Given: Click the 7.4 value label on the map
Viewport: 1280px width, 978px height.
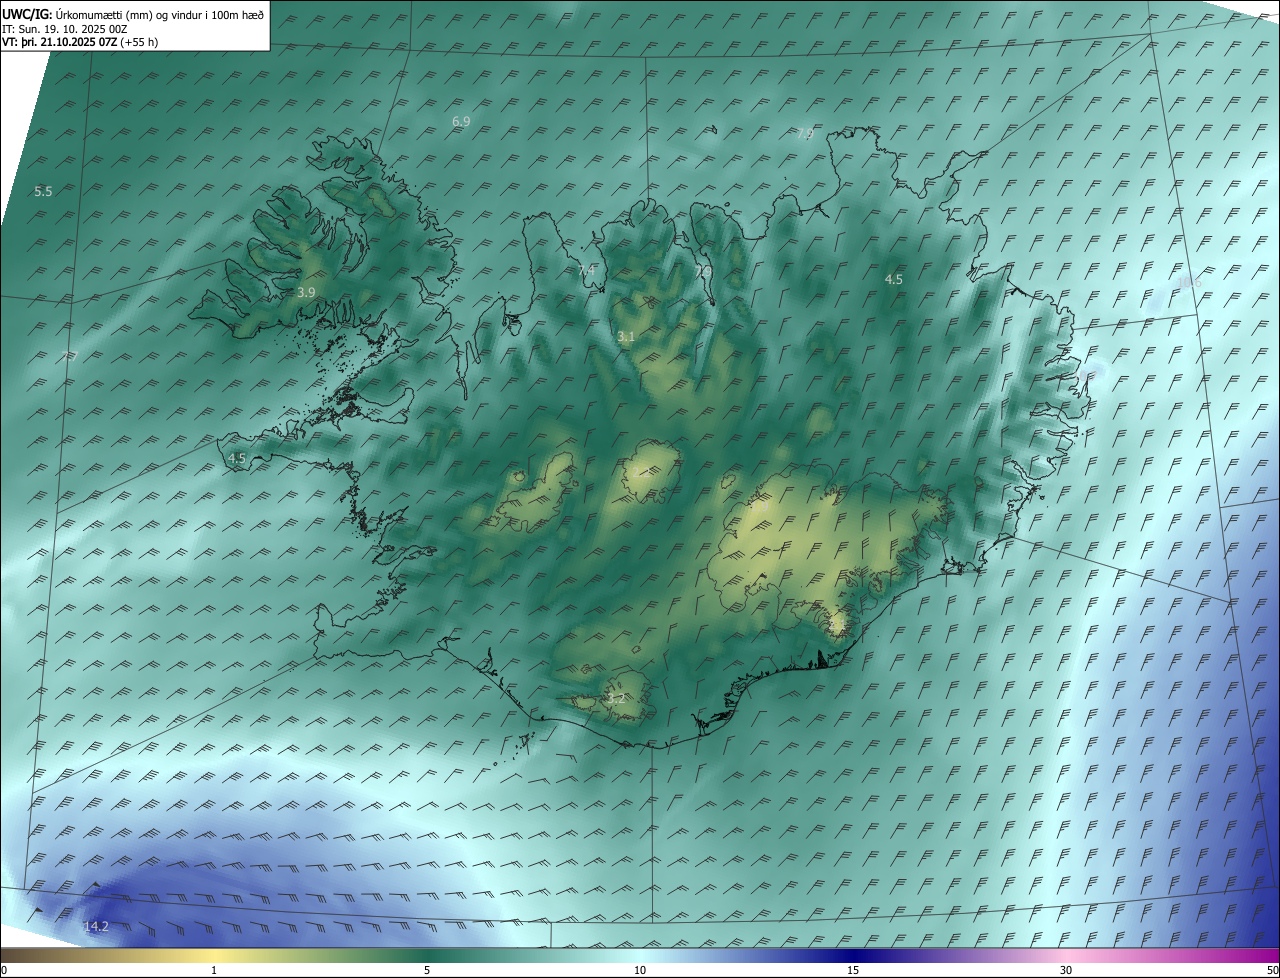Looking at the screenshot, I should click(586, 270).
